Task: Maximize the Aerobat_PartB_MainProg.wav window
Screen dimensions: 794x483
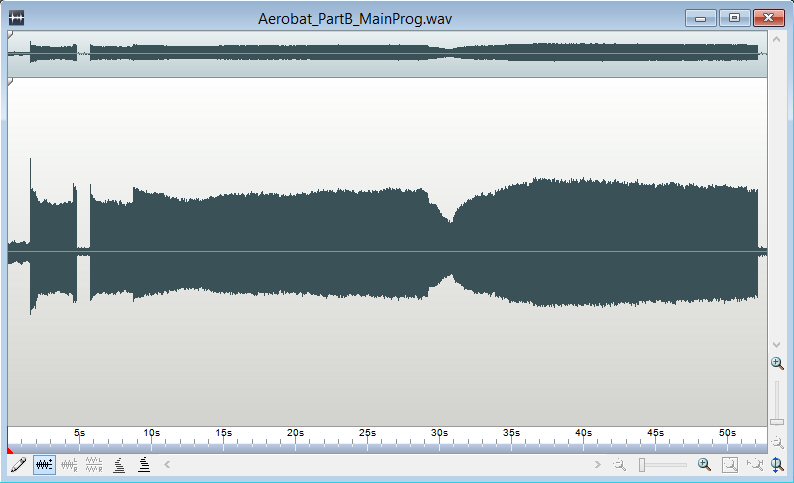Action: [x=734, y=18]
